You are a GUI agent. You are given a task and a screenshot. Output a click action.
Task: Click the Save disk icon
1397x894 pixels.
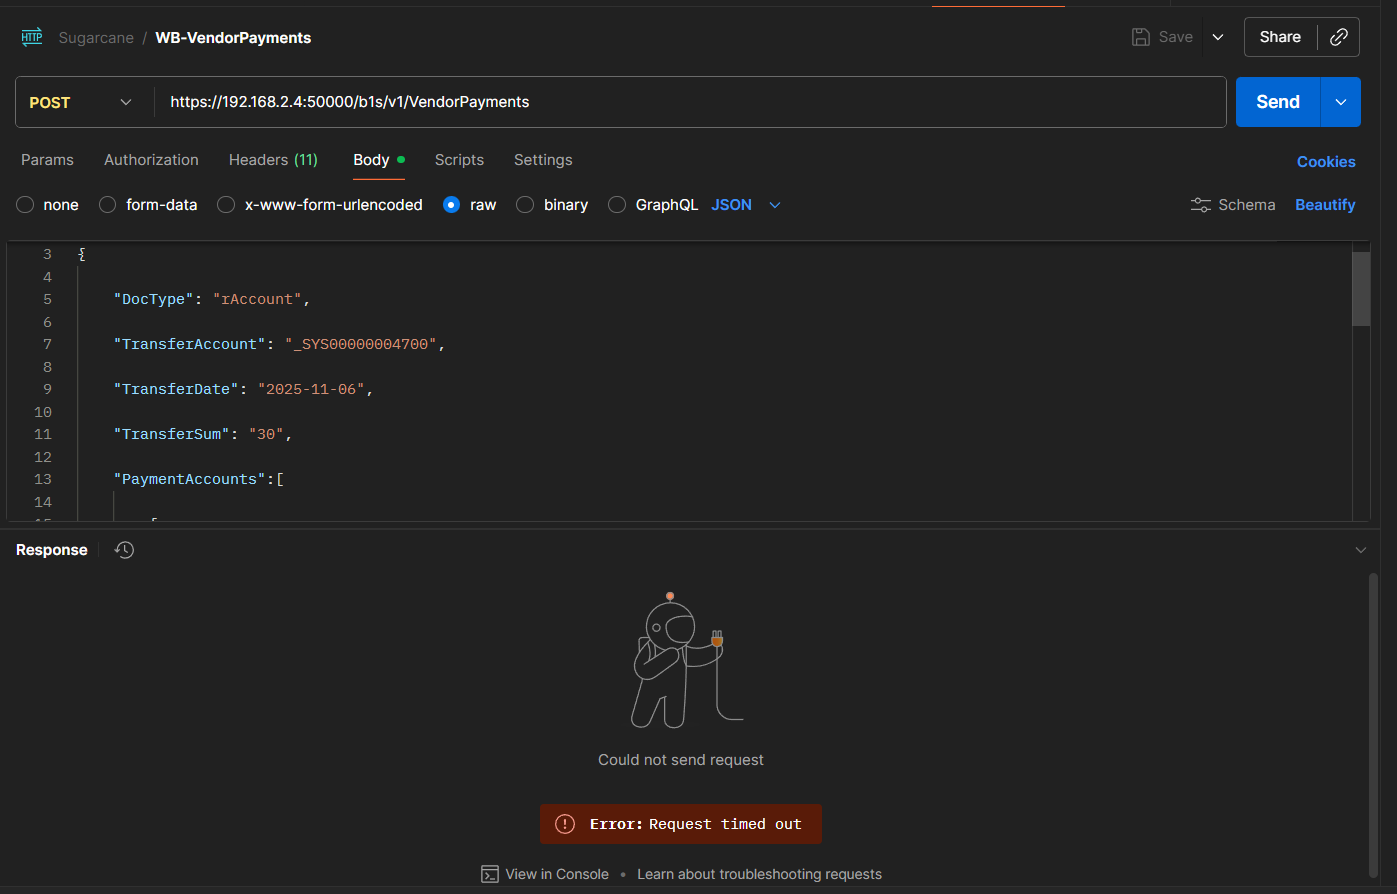tap(1140, 37)
